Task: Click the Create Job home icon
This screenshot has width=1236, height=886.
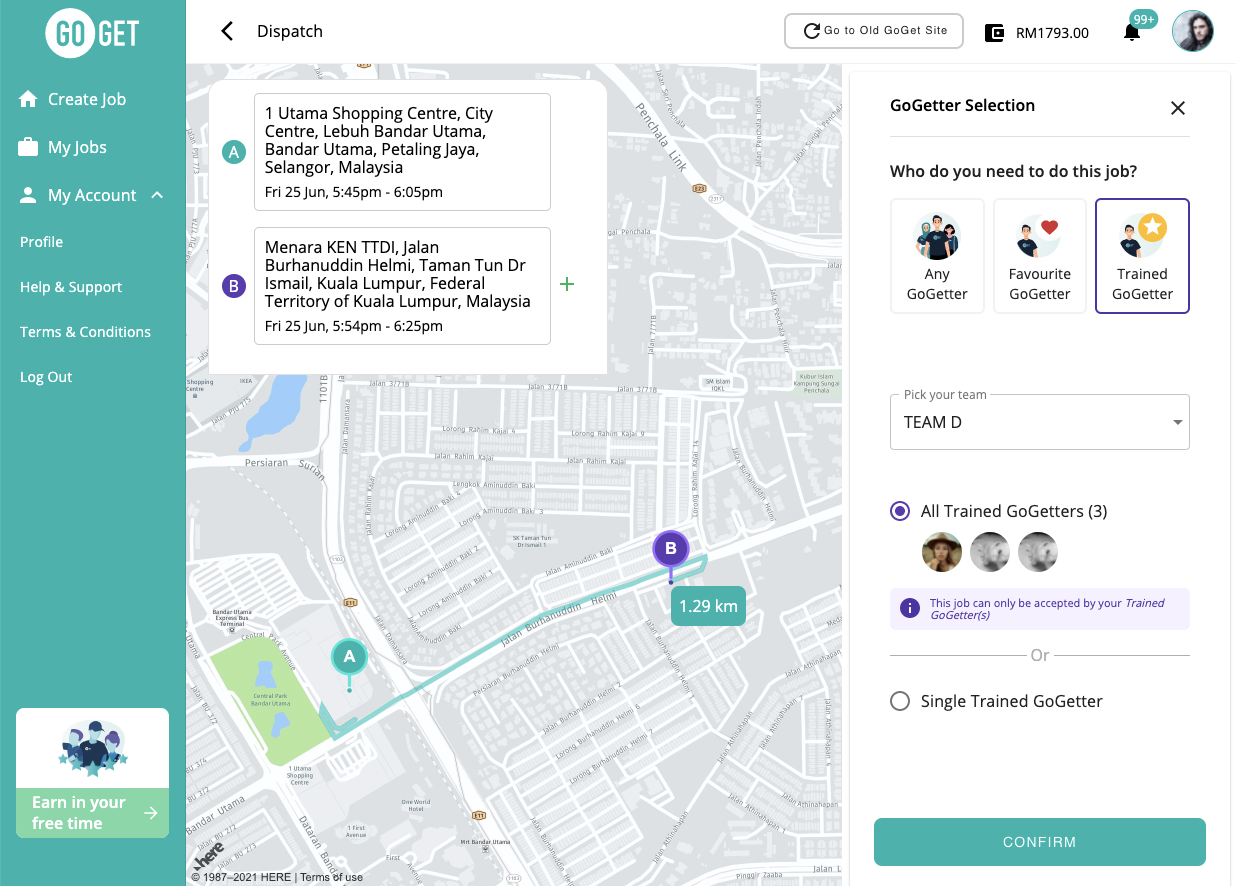Action: 28,99
